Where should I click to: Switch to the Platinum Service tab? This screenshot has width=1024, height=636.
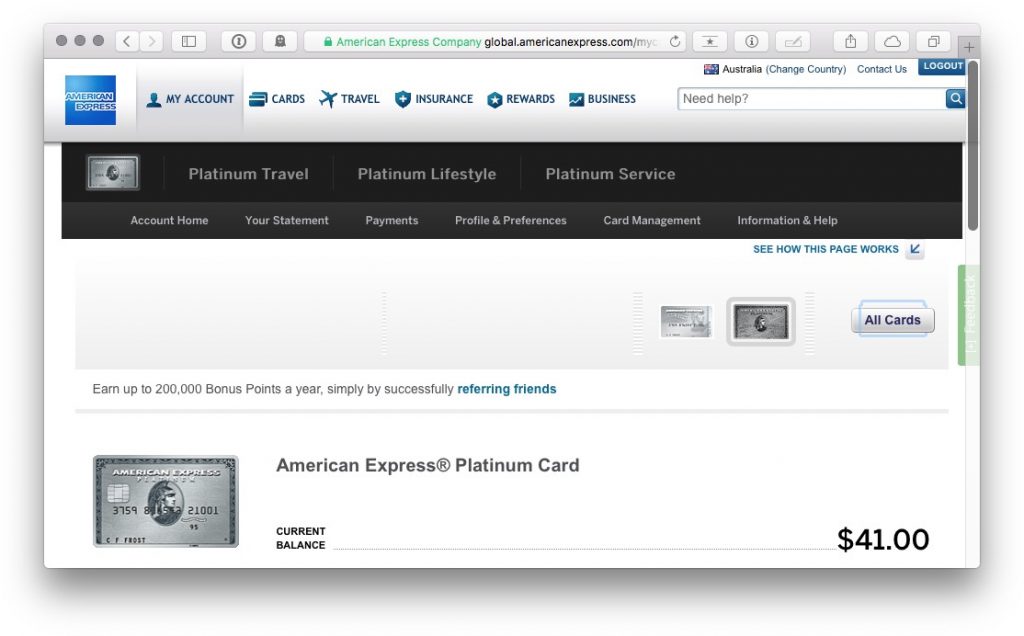pyautogui.click(x=610, y=174)
